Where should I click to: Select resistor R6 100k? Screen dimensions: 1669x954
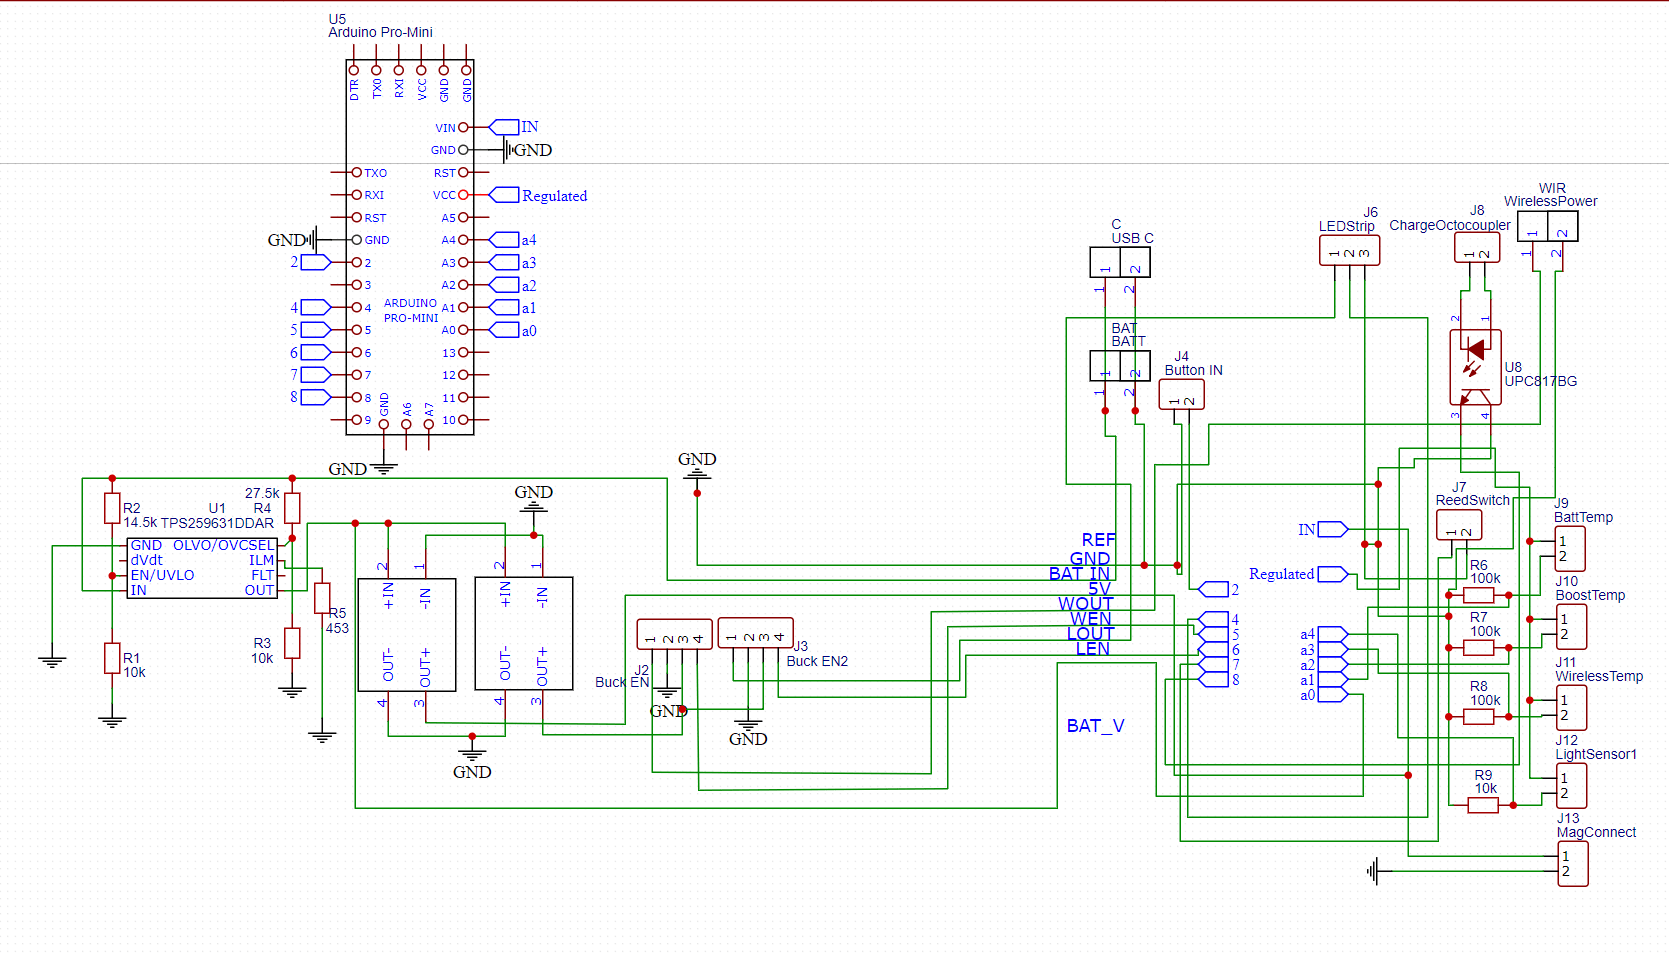tap(1478, 595)
